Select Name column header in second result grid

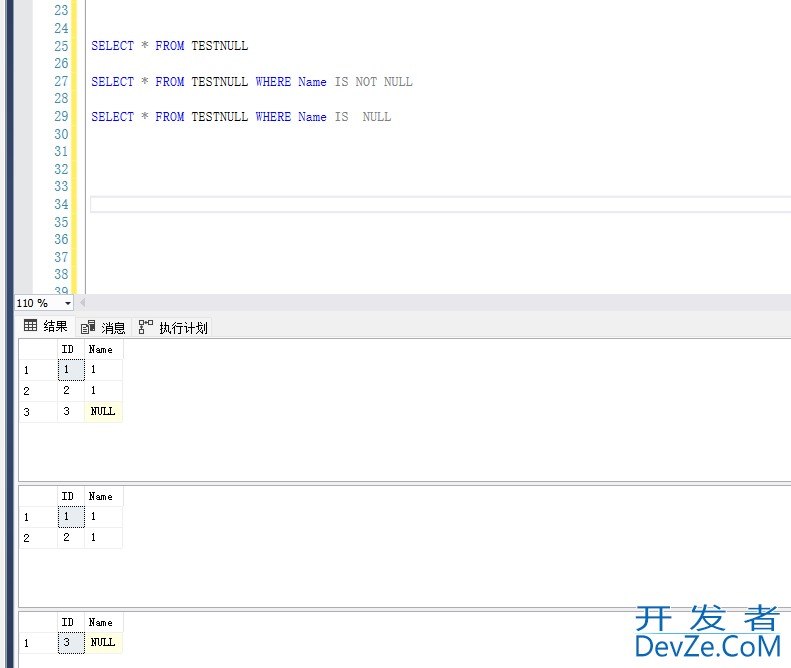(103, 496)
